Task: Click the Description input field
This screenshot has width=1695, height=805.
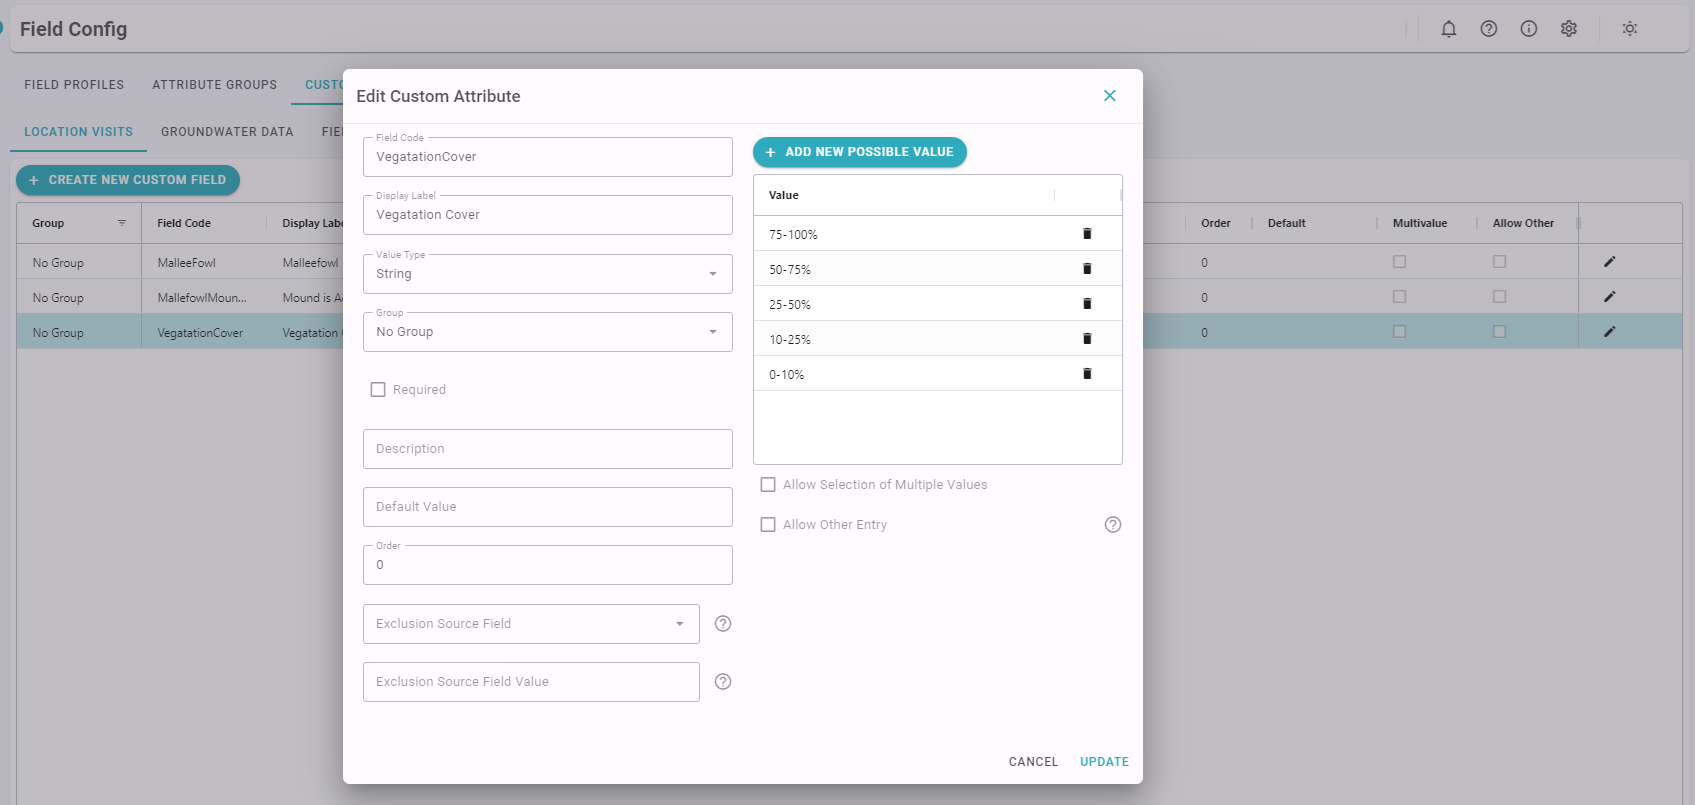Action: (x=548, y=449)
